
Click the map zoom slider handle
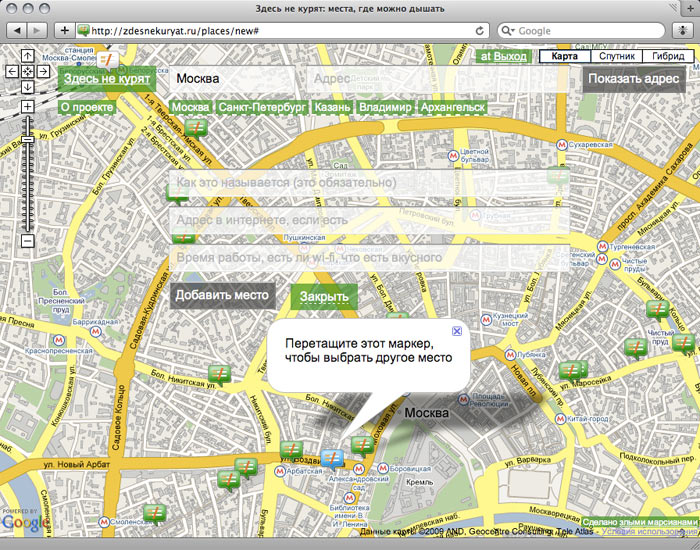point(27,139)
